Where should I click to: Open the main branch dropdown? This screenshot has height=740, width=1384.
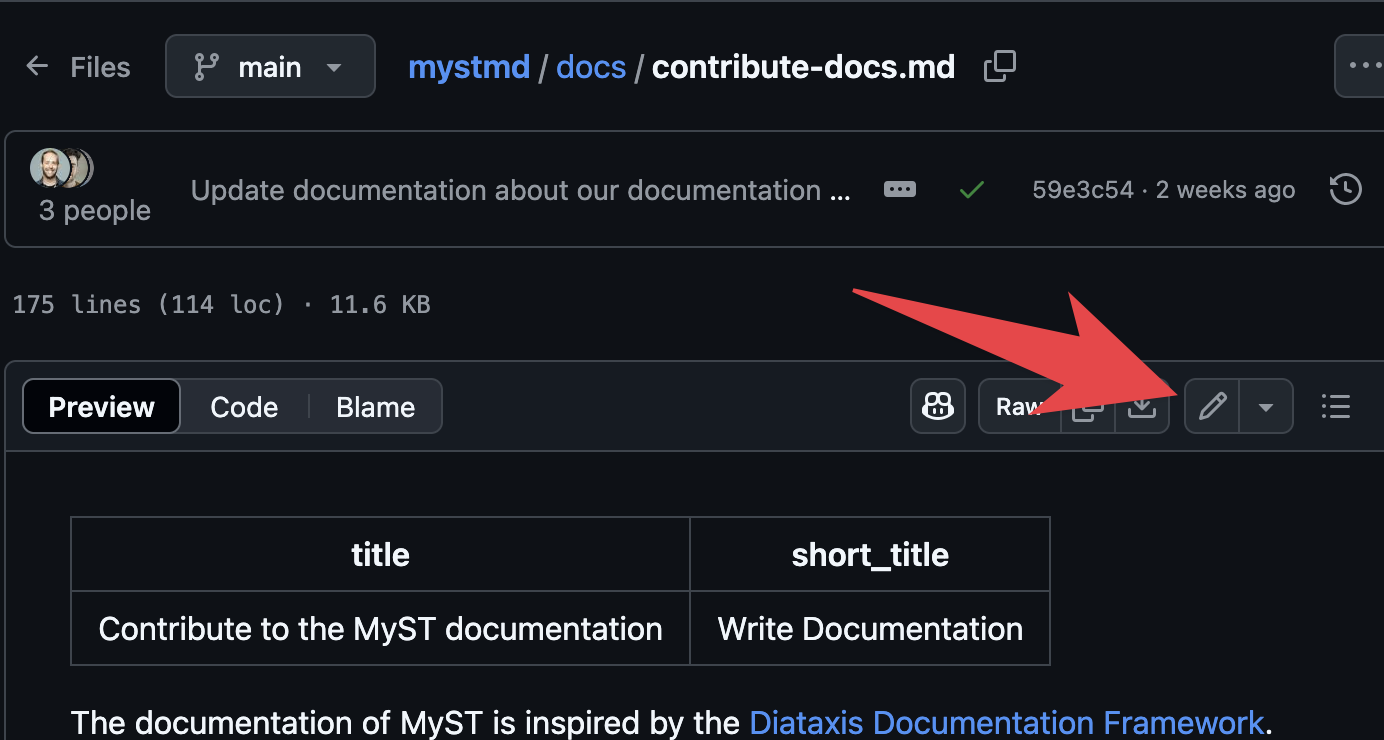tap(270, 66)
